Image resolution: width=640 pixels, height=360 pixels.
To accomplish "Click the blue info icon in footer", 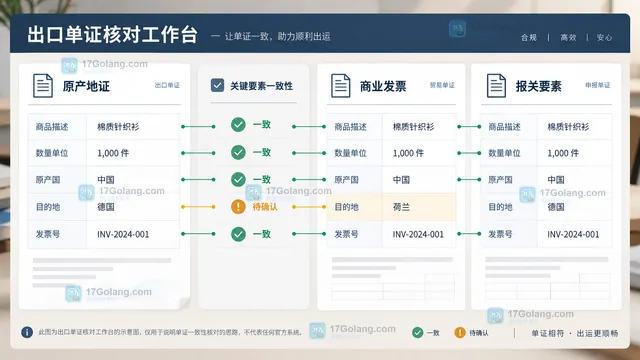I will (x=27, y=332).
